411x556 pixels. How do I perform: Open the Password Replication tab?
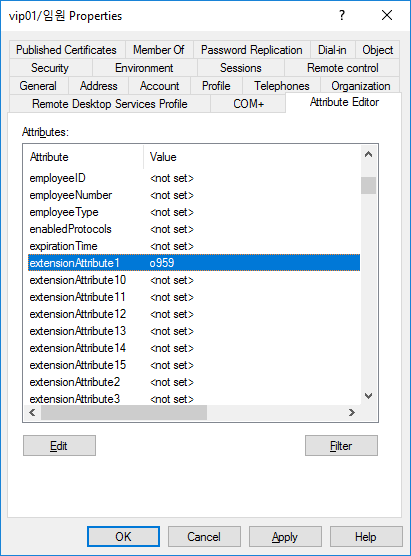coord(251,50)
